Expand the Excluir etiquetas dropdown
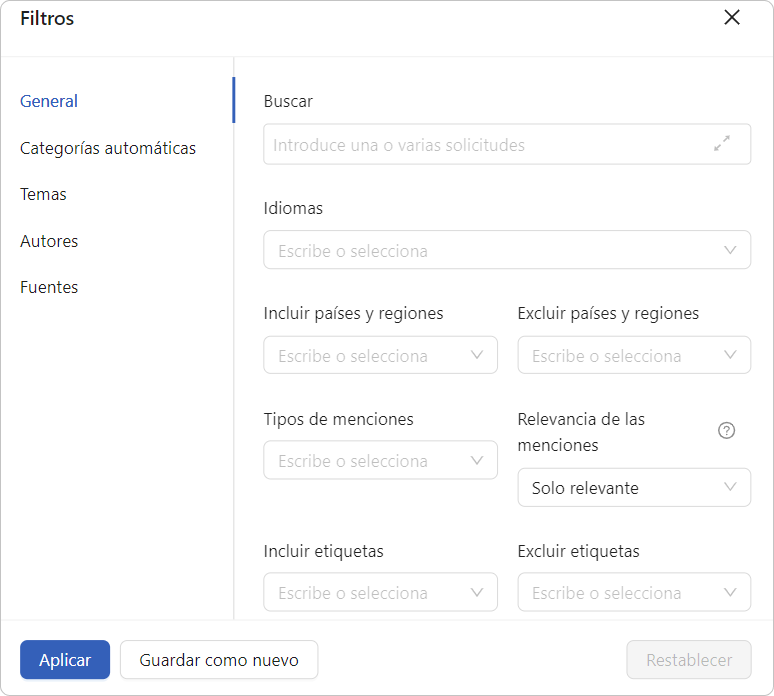Image resolution: width=774 pixels, height=696 pixels. pyautogui.click(x=634, y=592)
